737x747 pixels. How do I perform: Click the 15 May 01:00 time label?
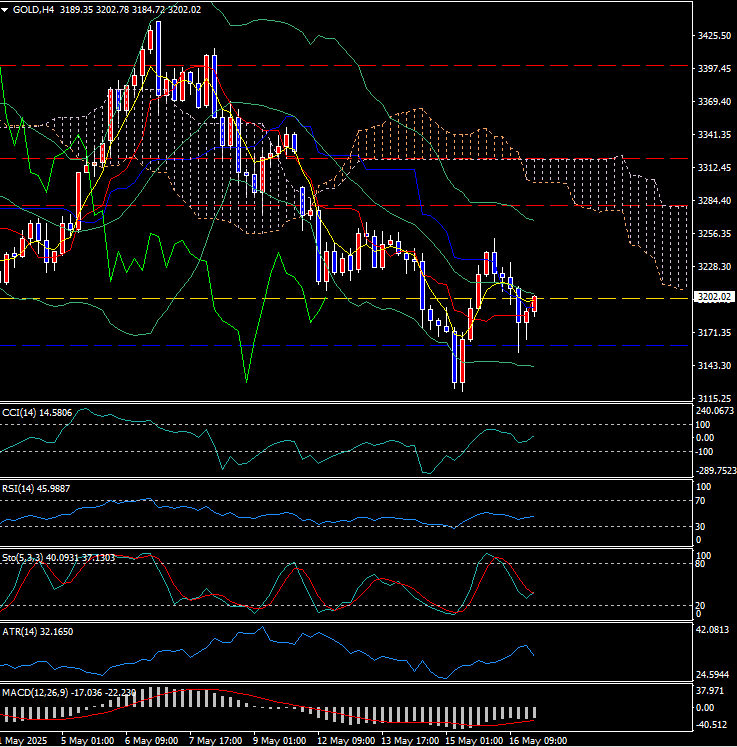coord(474,741)
